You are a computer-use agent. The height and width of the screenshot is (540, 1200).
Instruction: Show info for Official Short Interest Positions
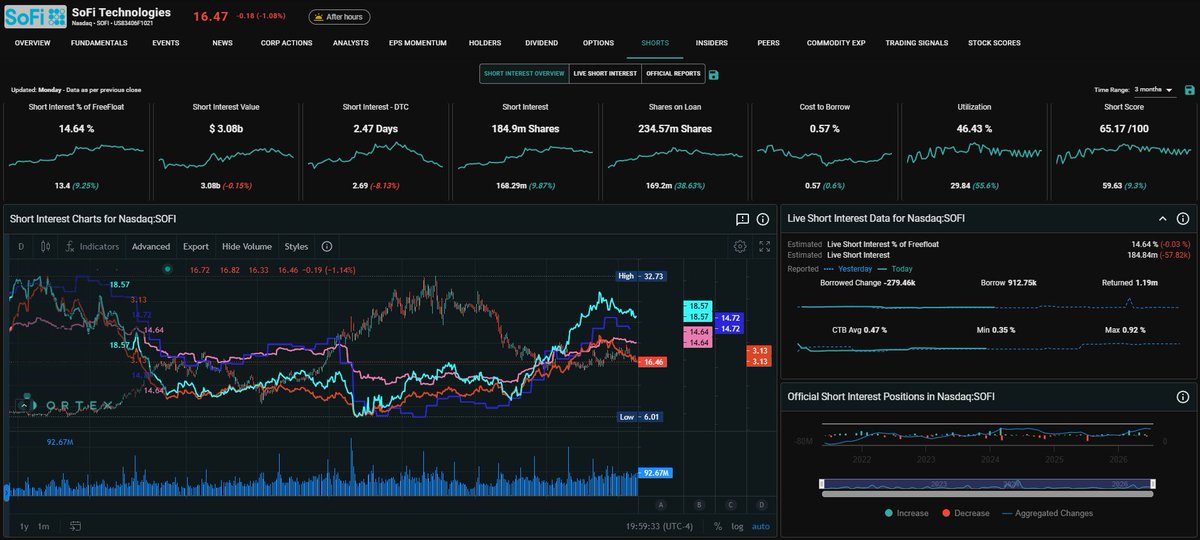pyautogui.click(x=1183, y=397)
